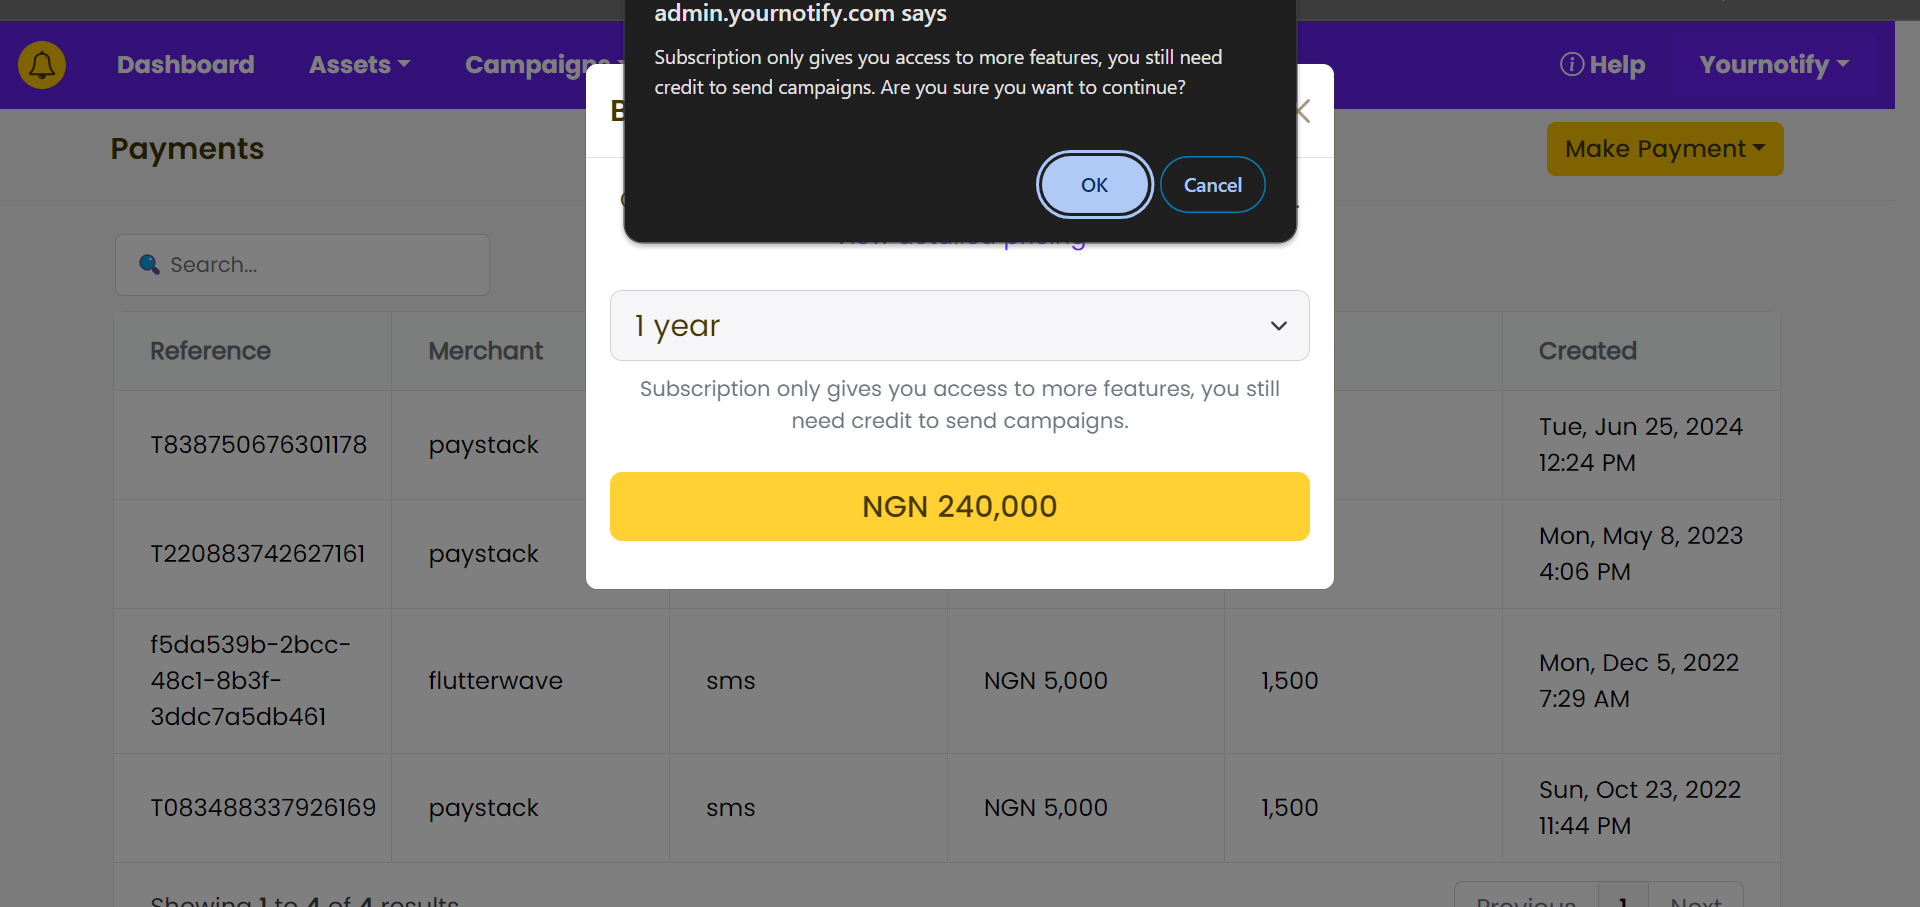Screen dimensions: 1920x907
Task: Expand the Assets menu
Action: (x=359, y=65)
